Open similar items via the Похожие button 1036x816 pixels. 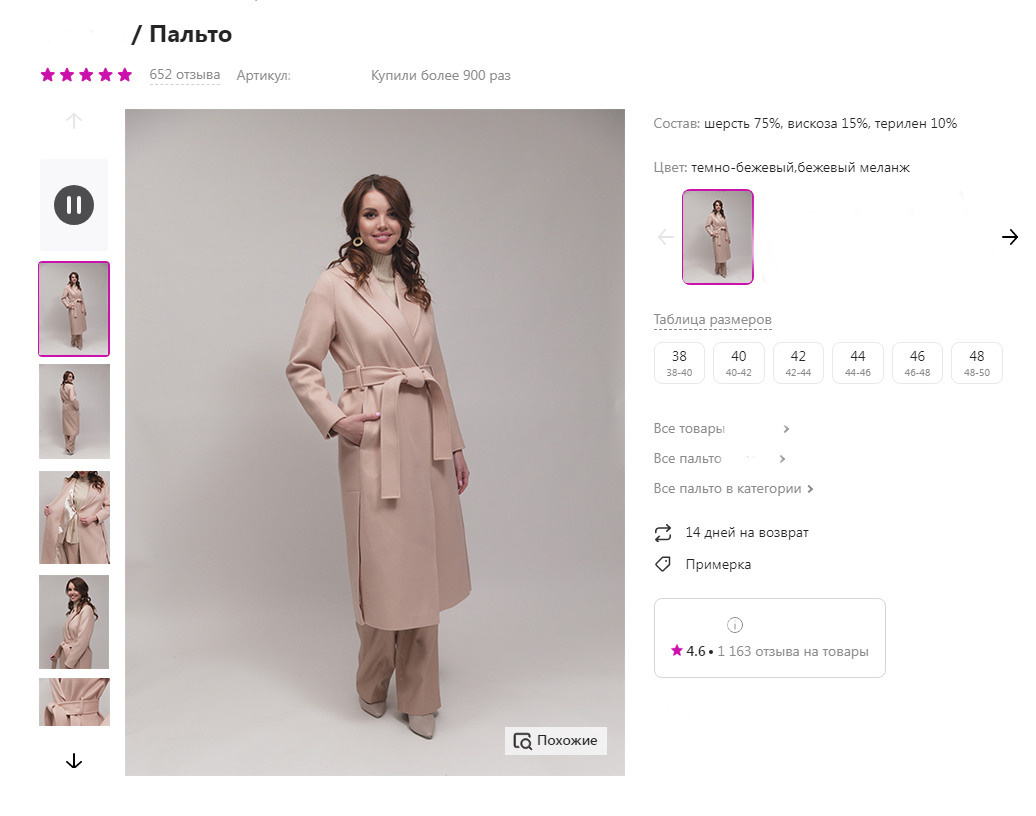pos(556,740)
